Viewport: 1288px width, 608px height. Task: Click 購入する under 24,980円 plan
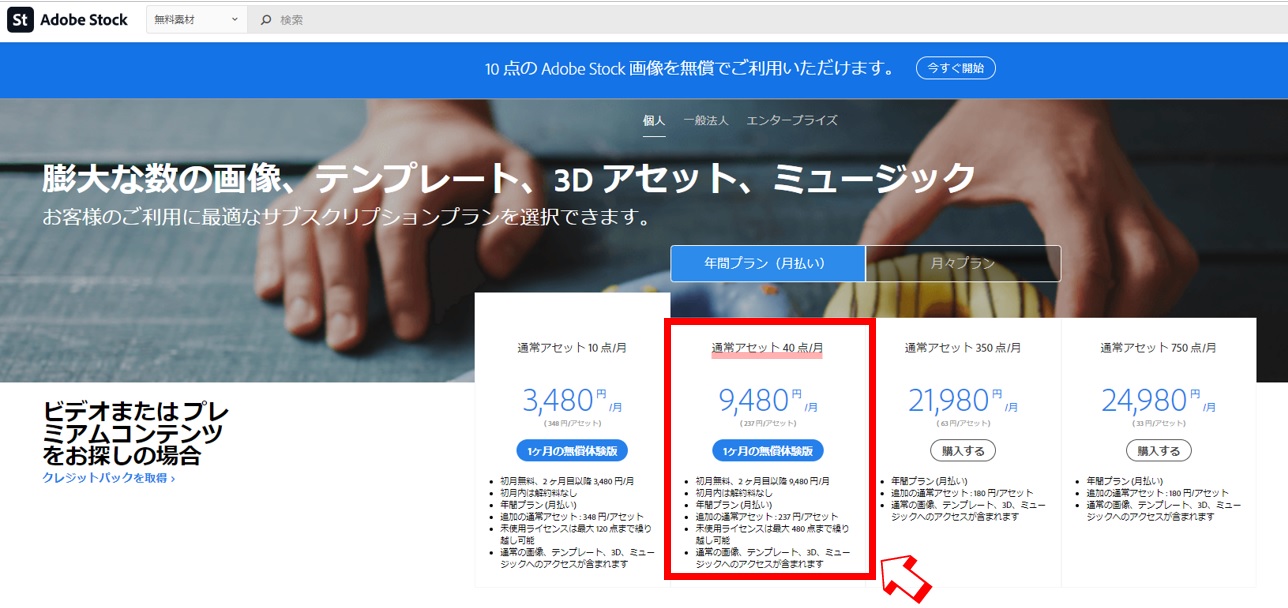tap(1158, 451)
